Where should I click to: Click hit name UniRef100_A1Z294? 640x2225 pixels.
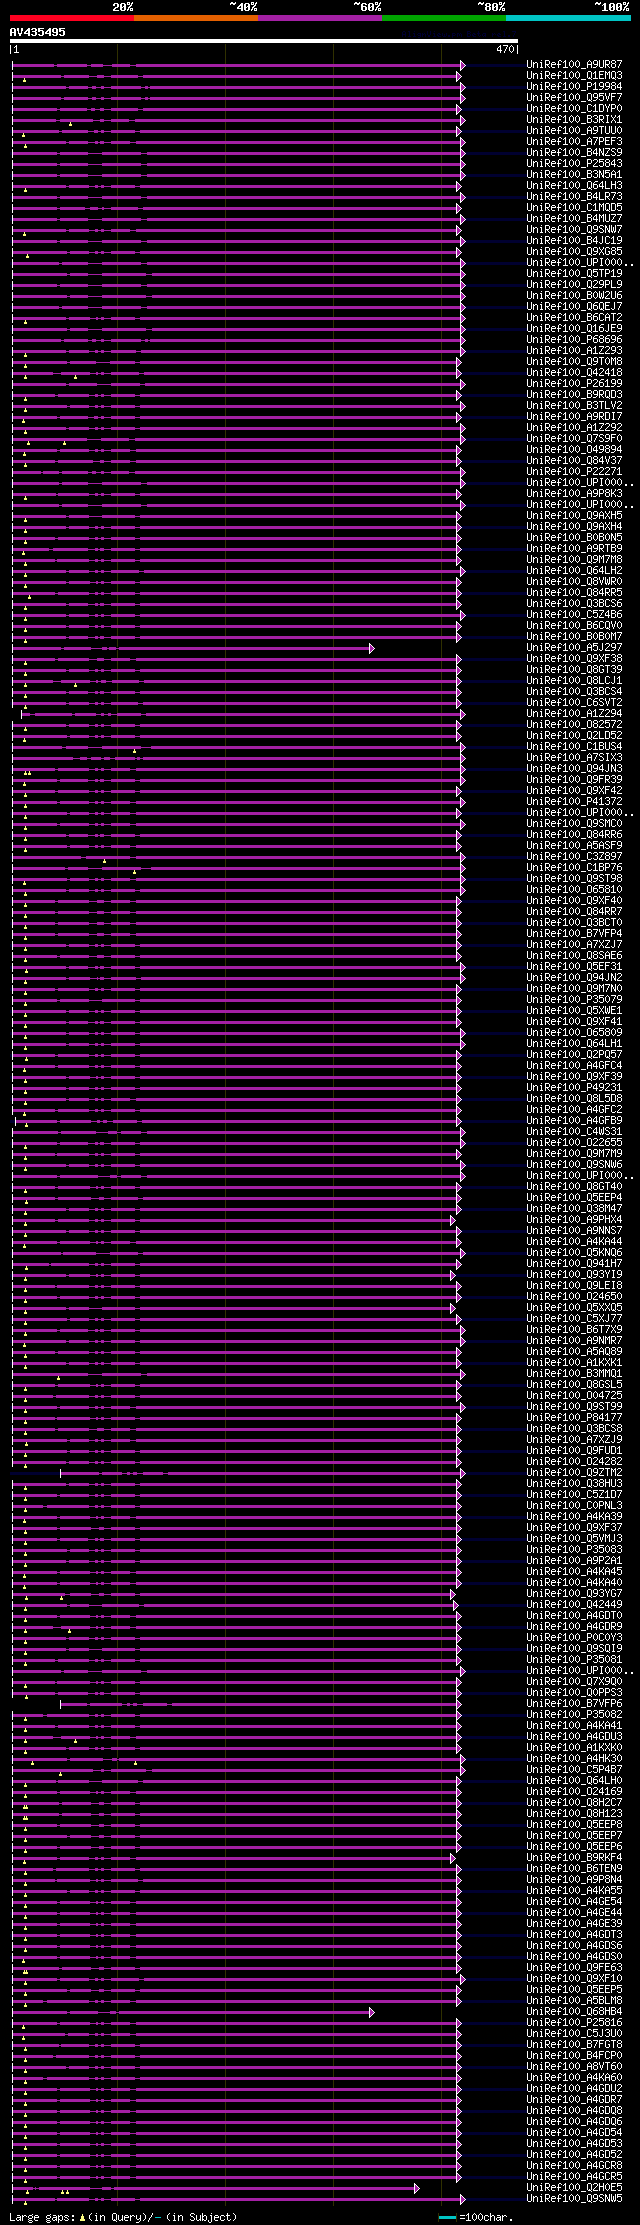tap(574, 714)
